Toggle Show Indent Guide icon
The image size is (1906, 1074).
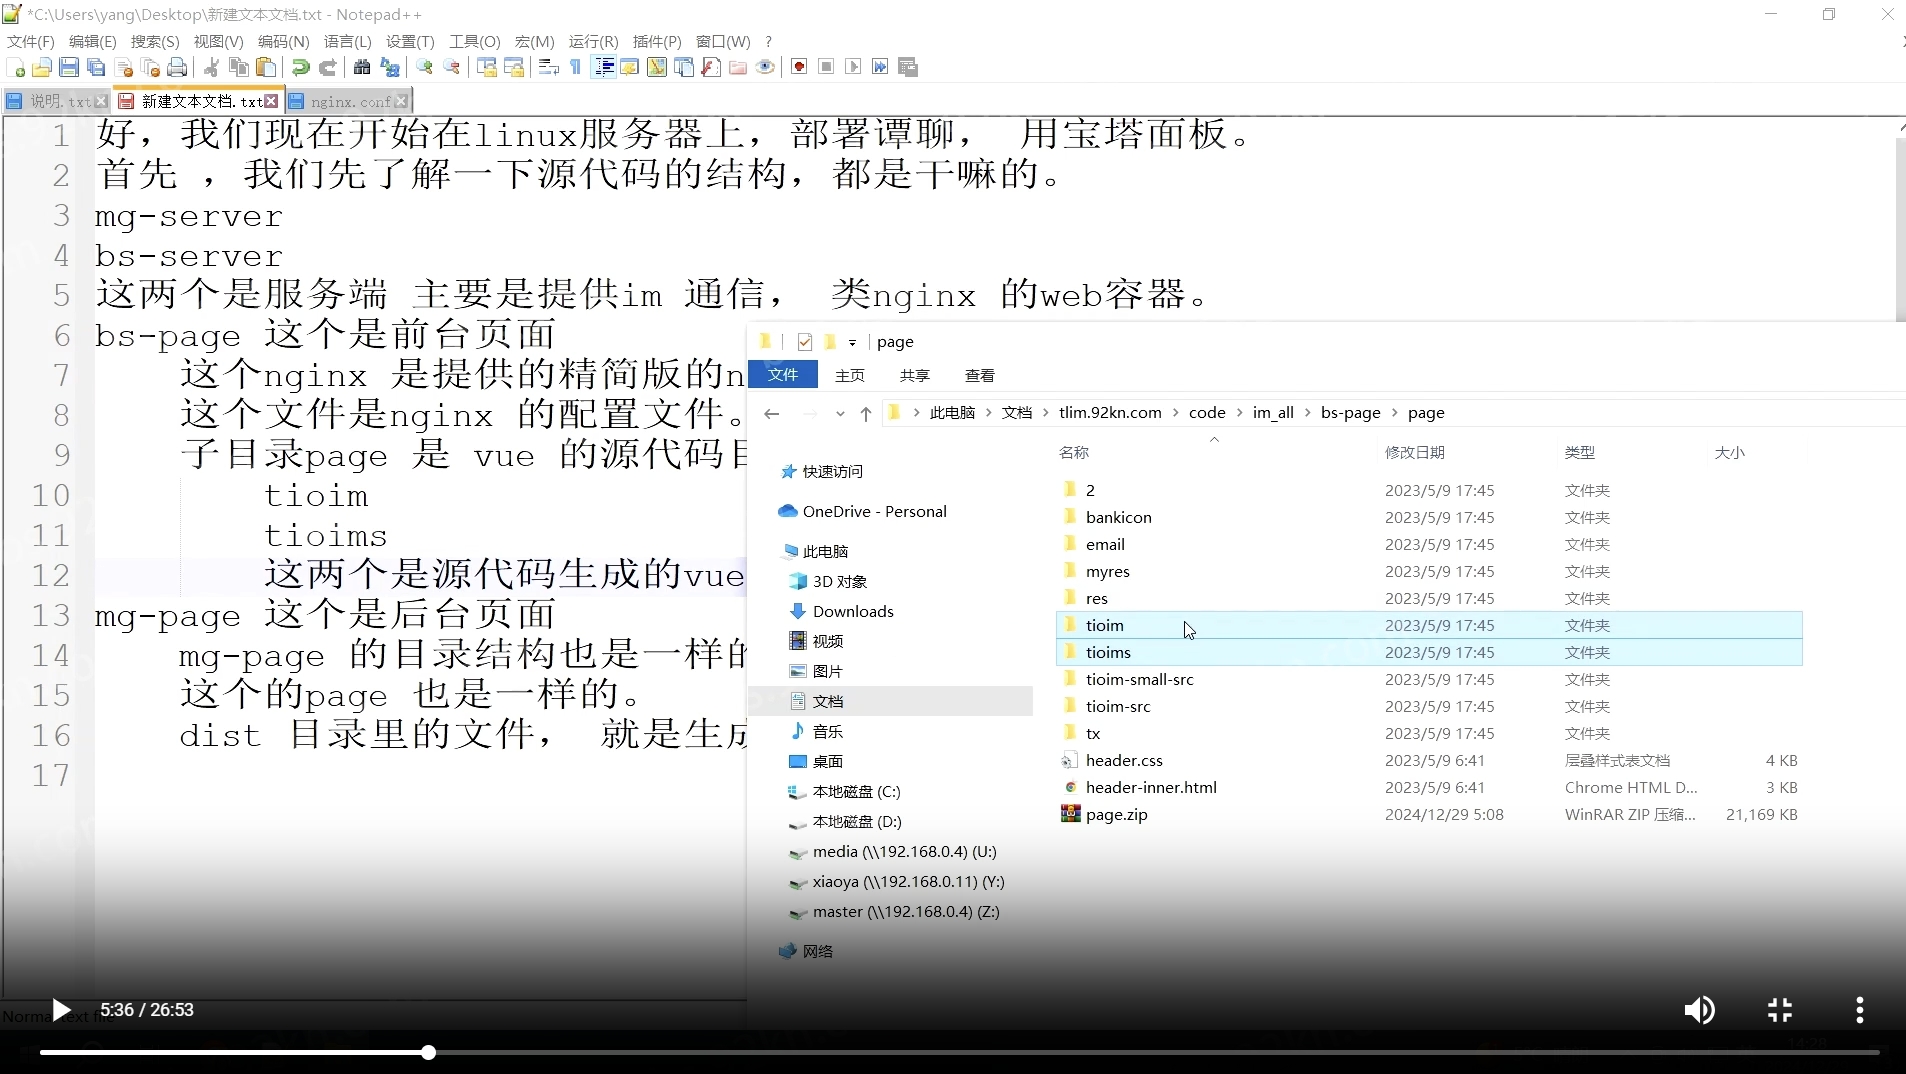point(604,67)
